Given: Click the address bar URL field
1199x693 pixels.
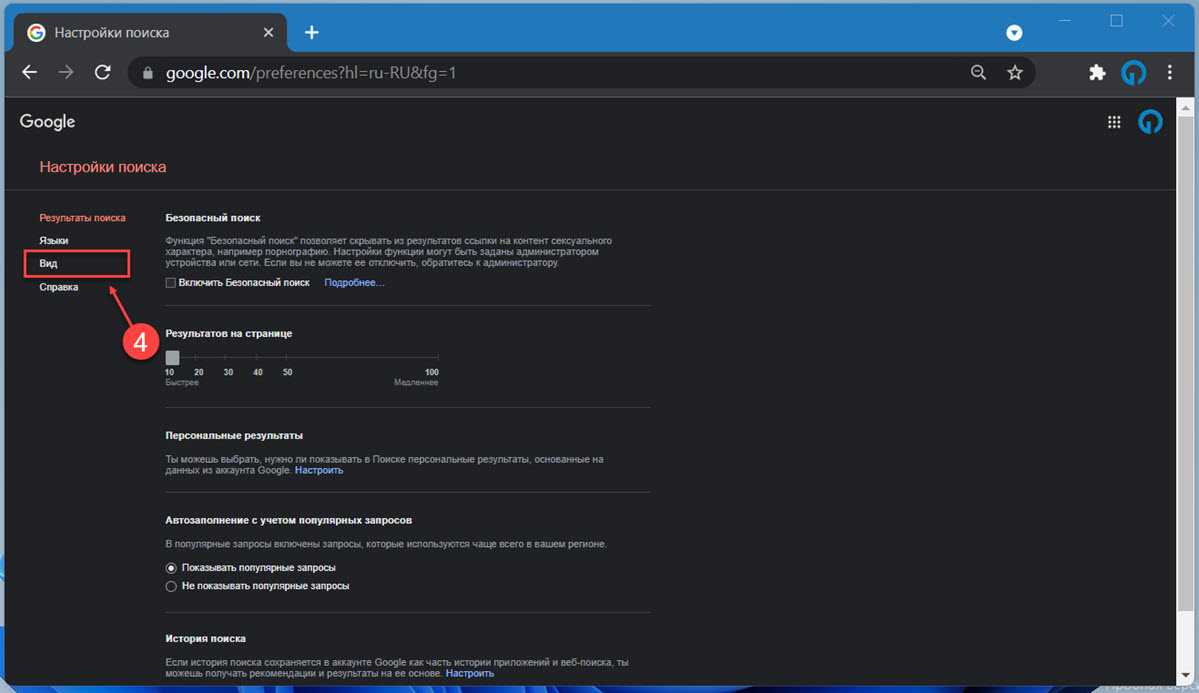Looking at the screenshot, I should [550, 73].
